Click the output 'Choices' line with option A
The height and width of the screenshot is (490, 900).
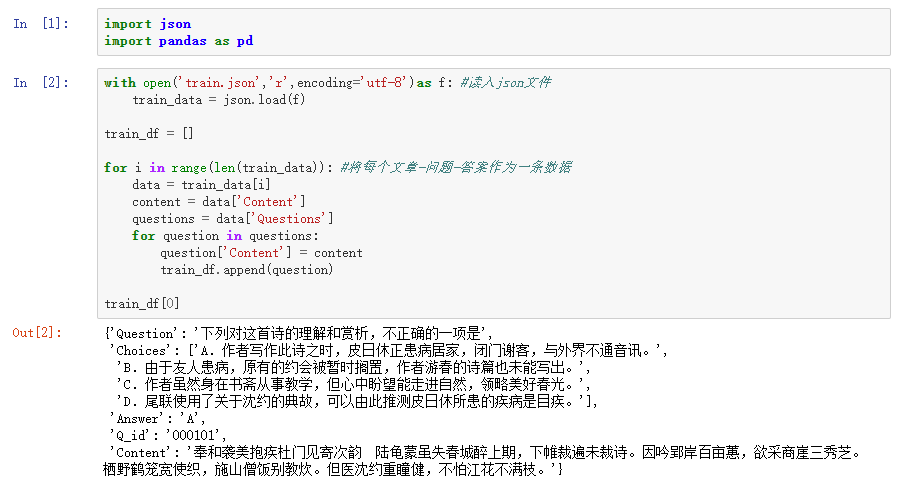coord(388,351)
